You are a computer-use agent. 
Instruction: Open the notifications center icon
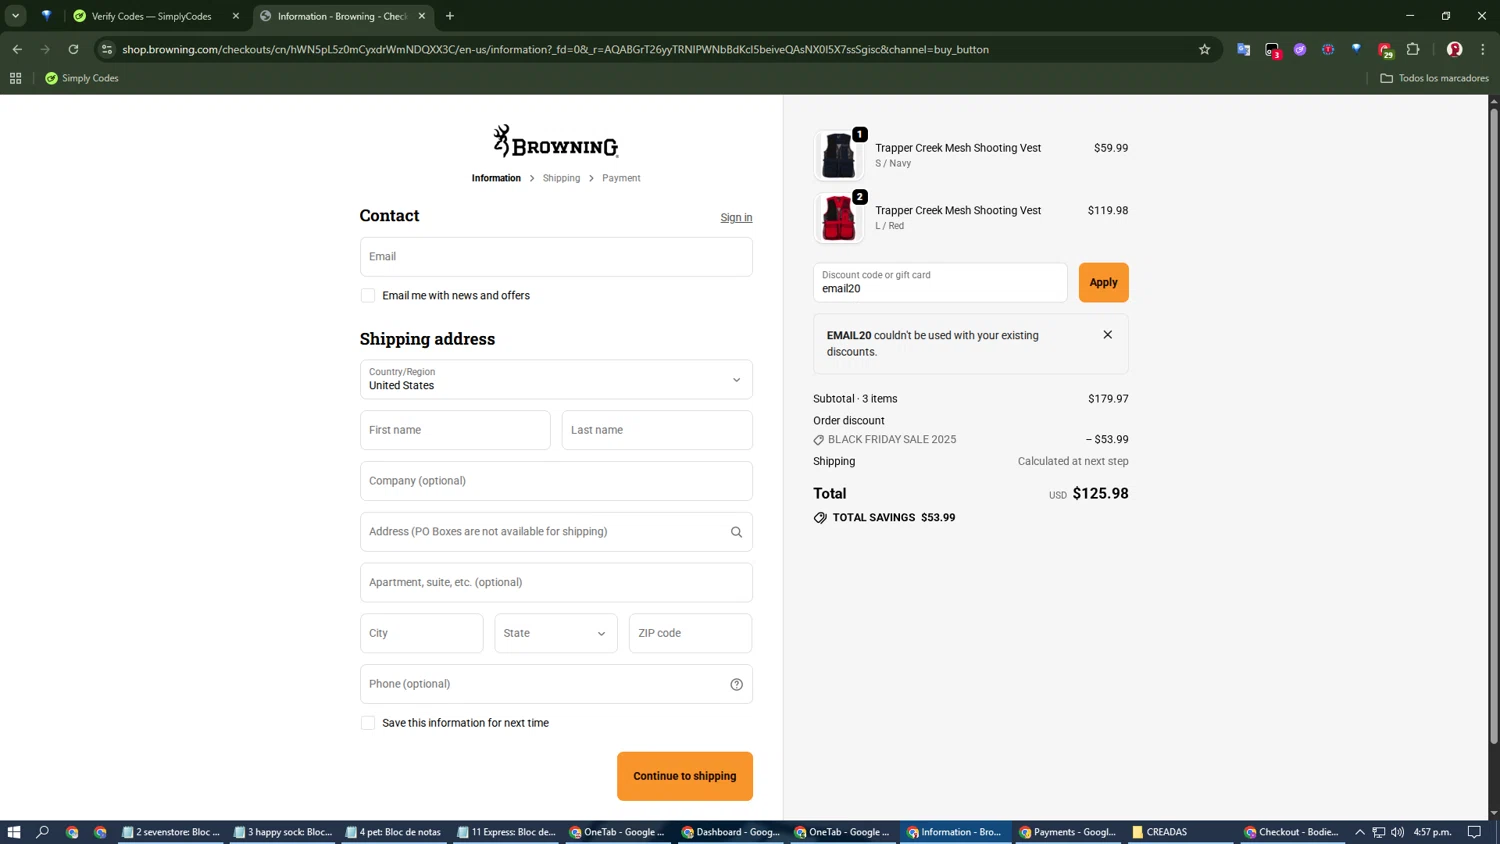1474,832
